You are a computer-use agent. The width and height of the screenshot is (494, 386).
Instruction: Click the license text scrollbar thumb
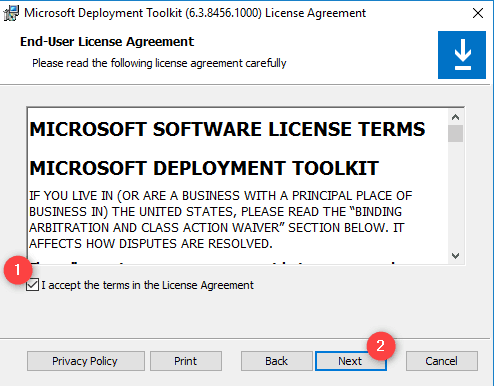point(455,134)
